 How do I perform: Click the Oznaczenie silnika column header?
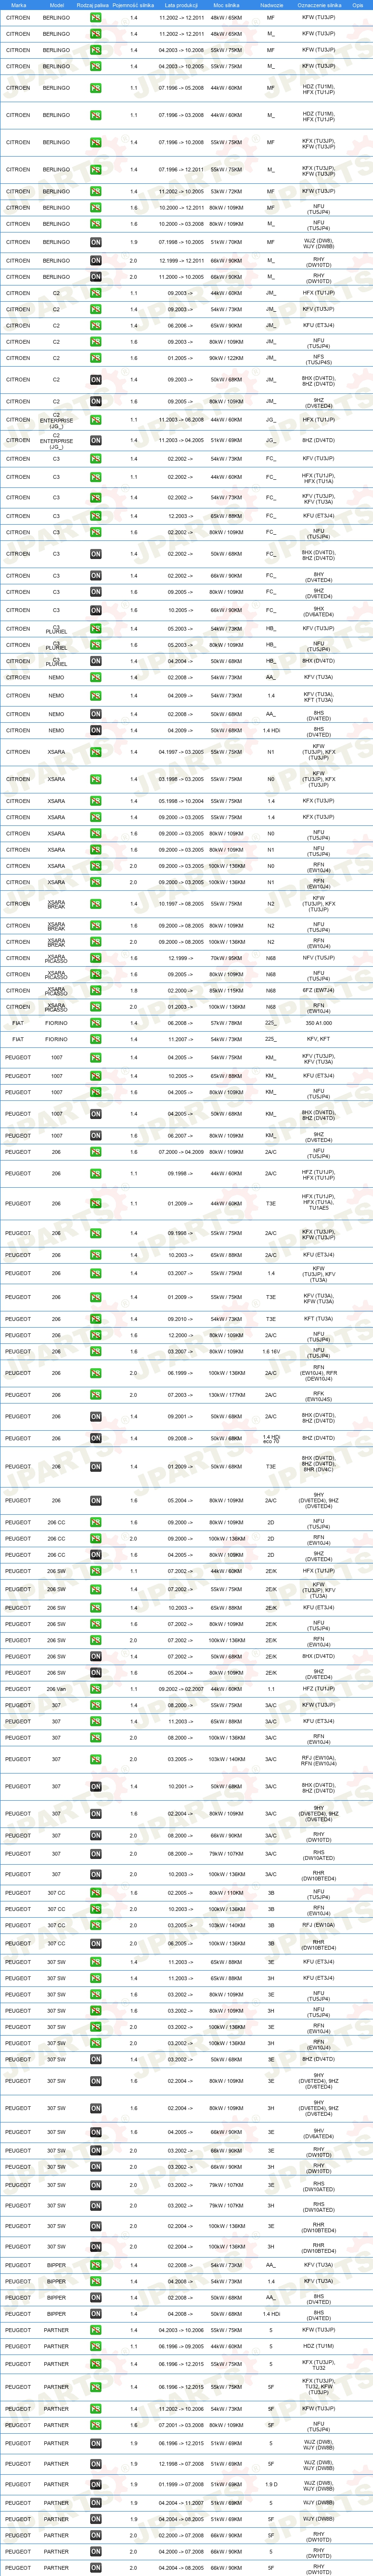coord(319,5)
